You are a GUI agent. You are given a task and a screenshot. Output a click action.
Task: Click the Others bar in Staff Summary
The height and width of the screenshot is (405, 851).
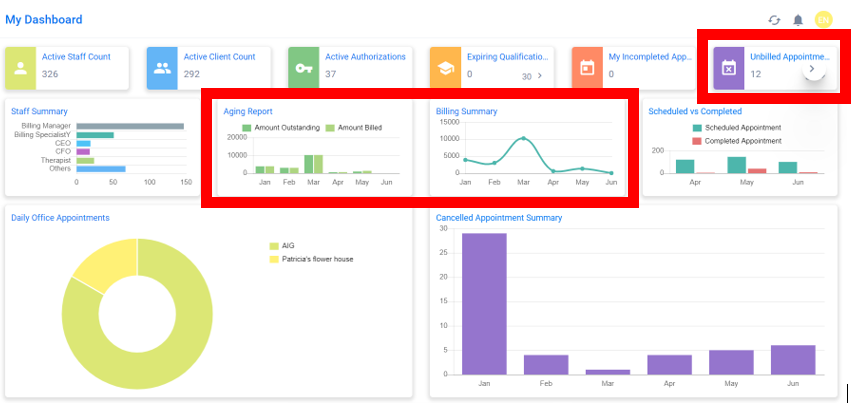(x=101, y=169)
